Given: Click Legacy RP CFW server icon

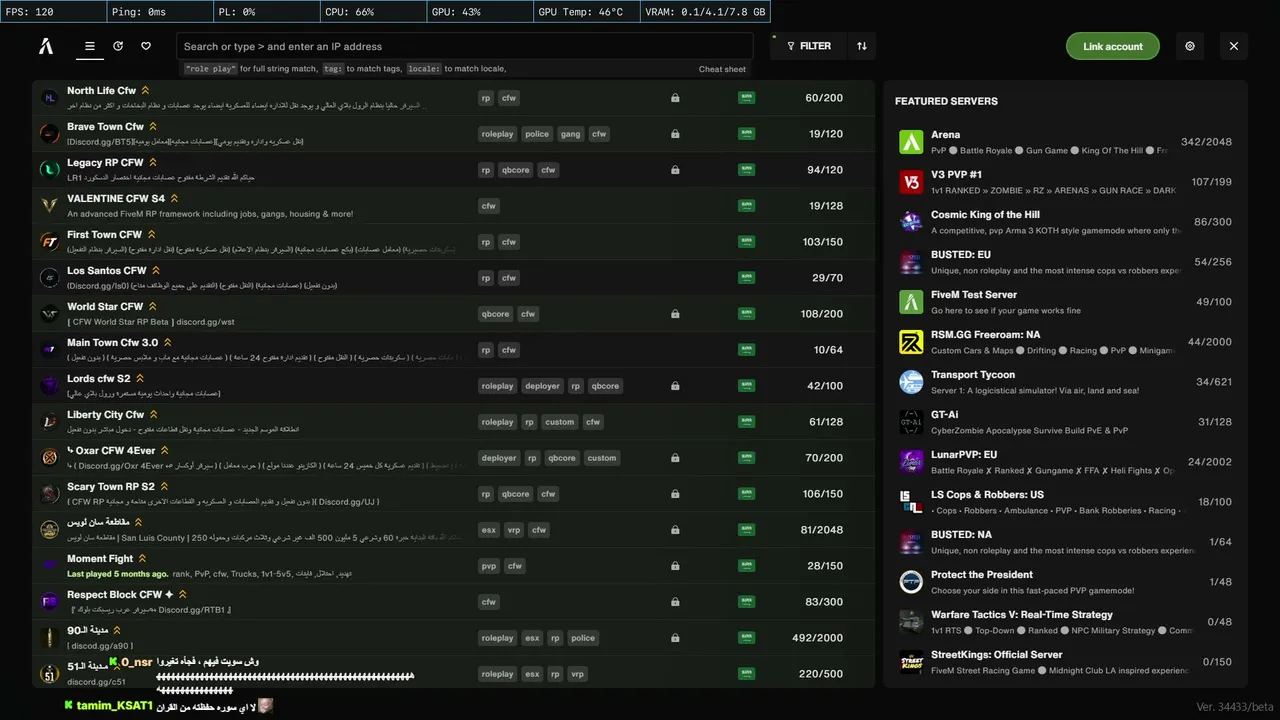Looking at the screenshot, I should [x=50, y=170].
